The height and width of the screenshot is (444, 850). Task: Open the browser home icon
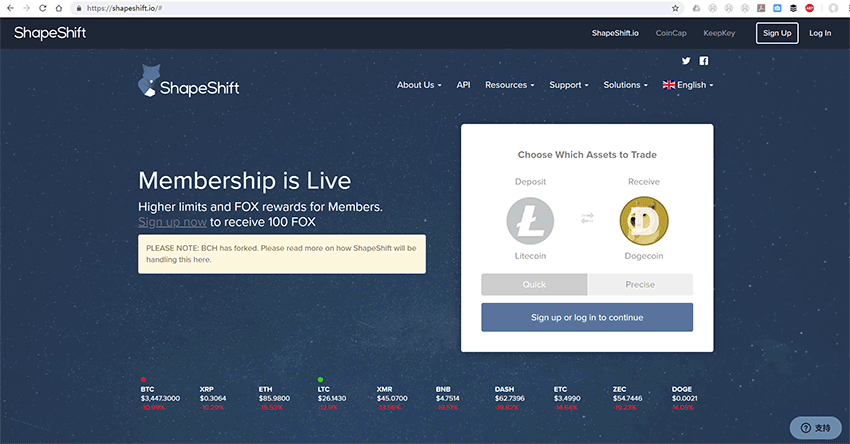tap(59, 8)
